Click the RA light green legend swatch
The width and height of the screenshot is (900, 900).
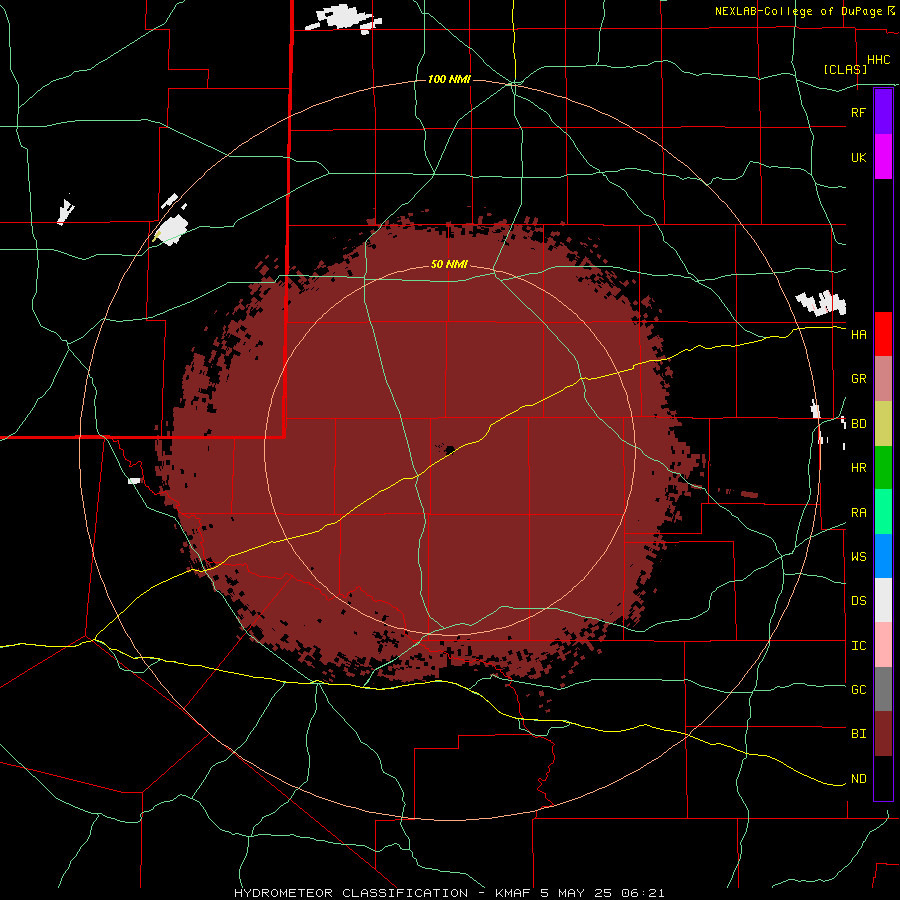pyautogui.click(x=883, y=512)
